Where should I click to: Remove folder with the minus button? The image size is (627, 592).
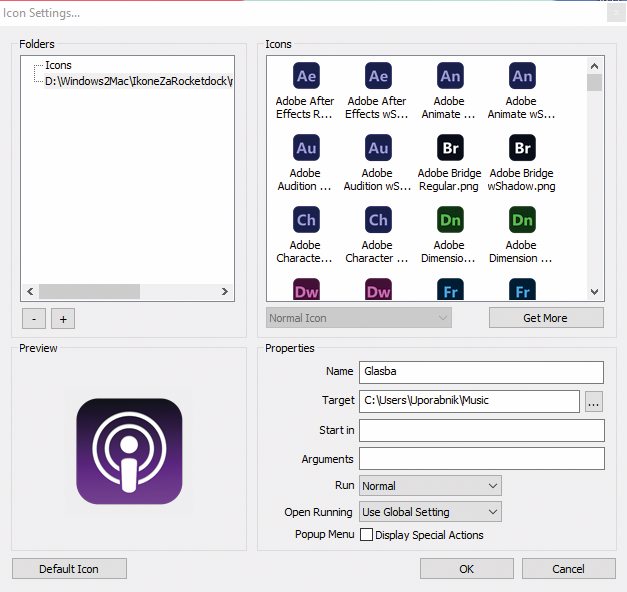[34, 319]
